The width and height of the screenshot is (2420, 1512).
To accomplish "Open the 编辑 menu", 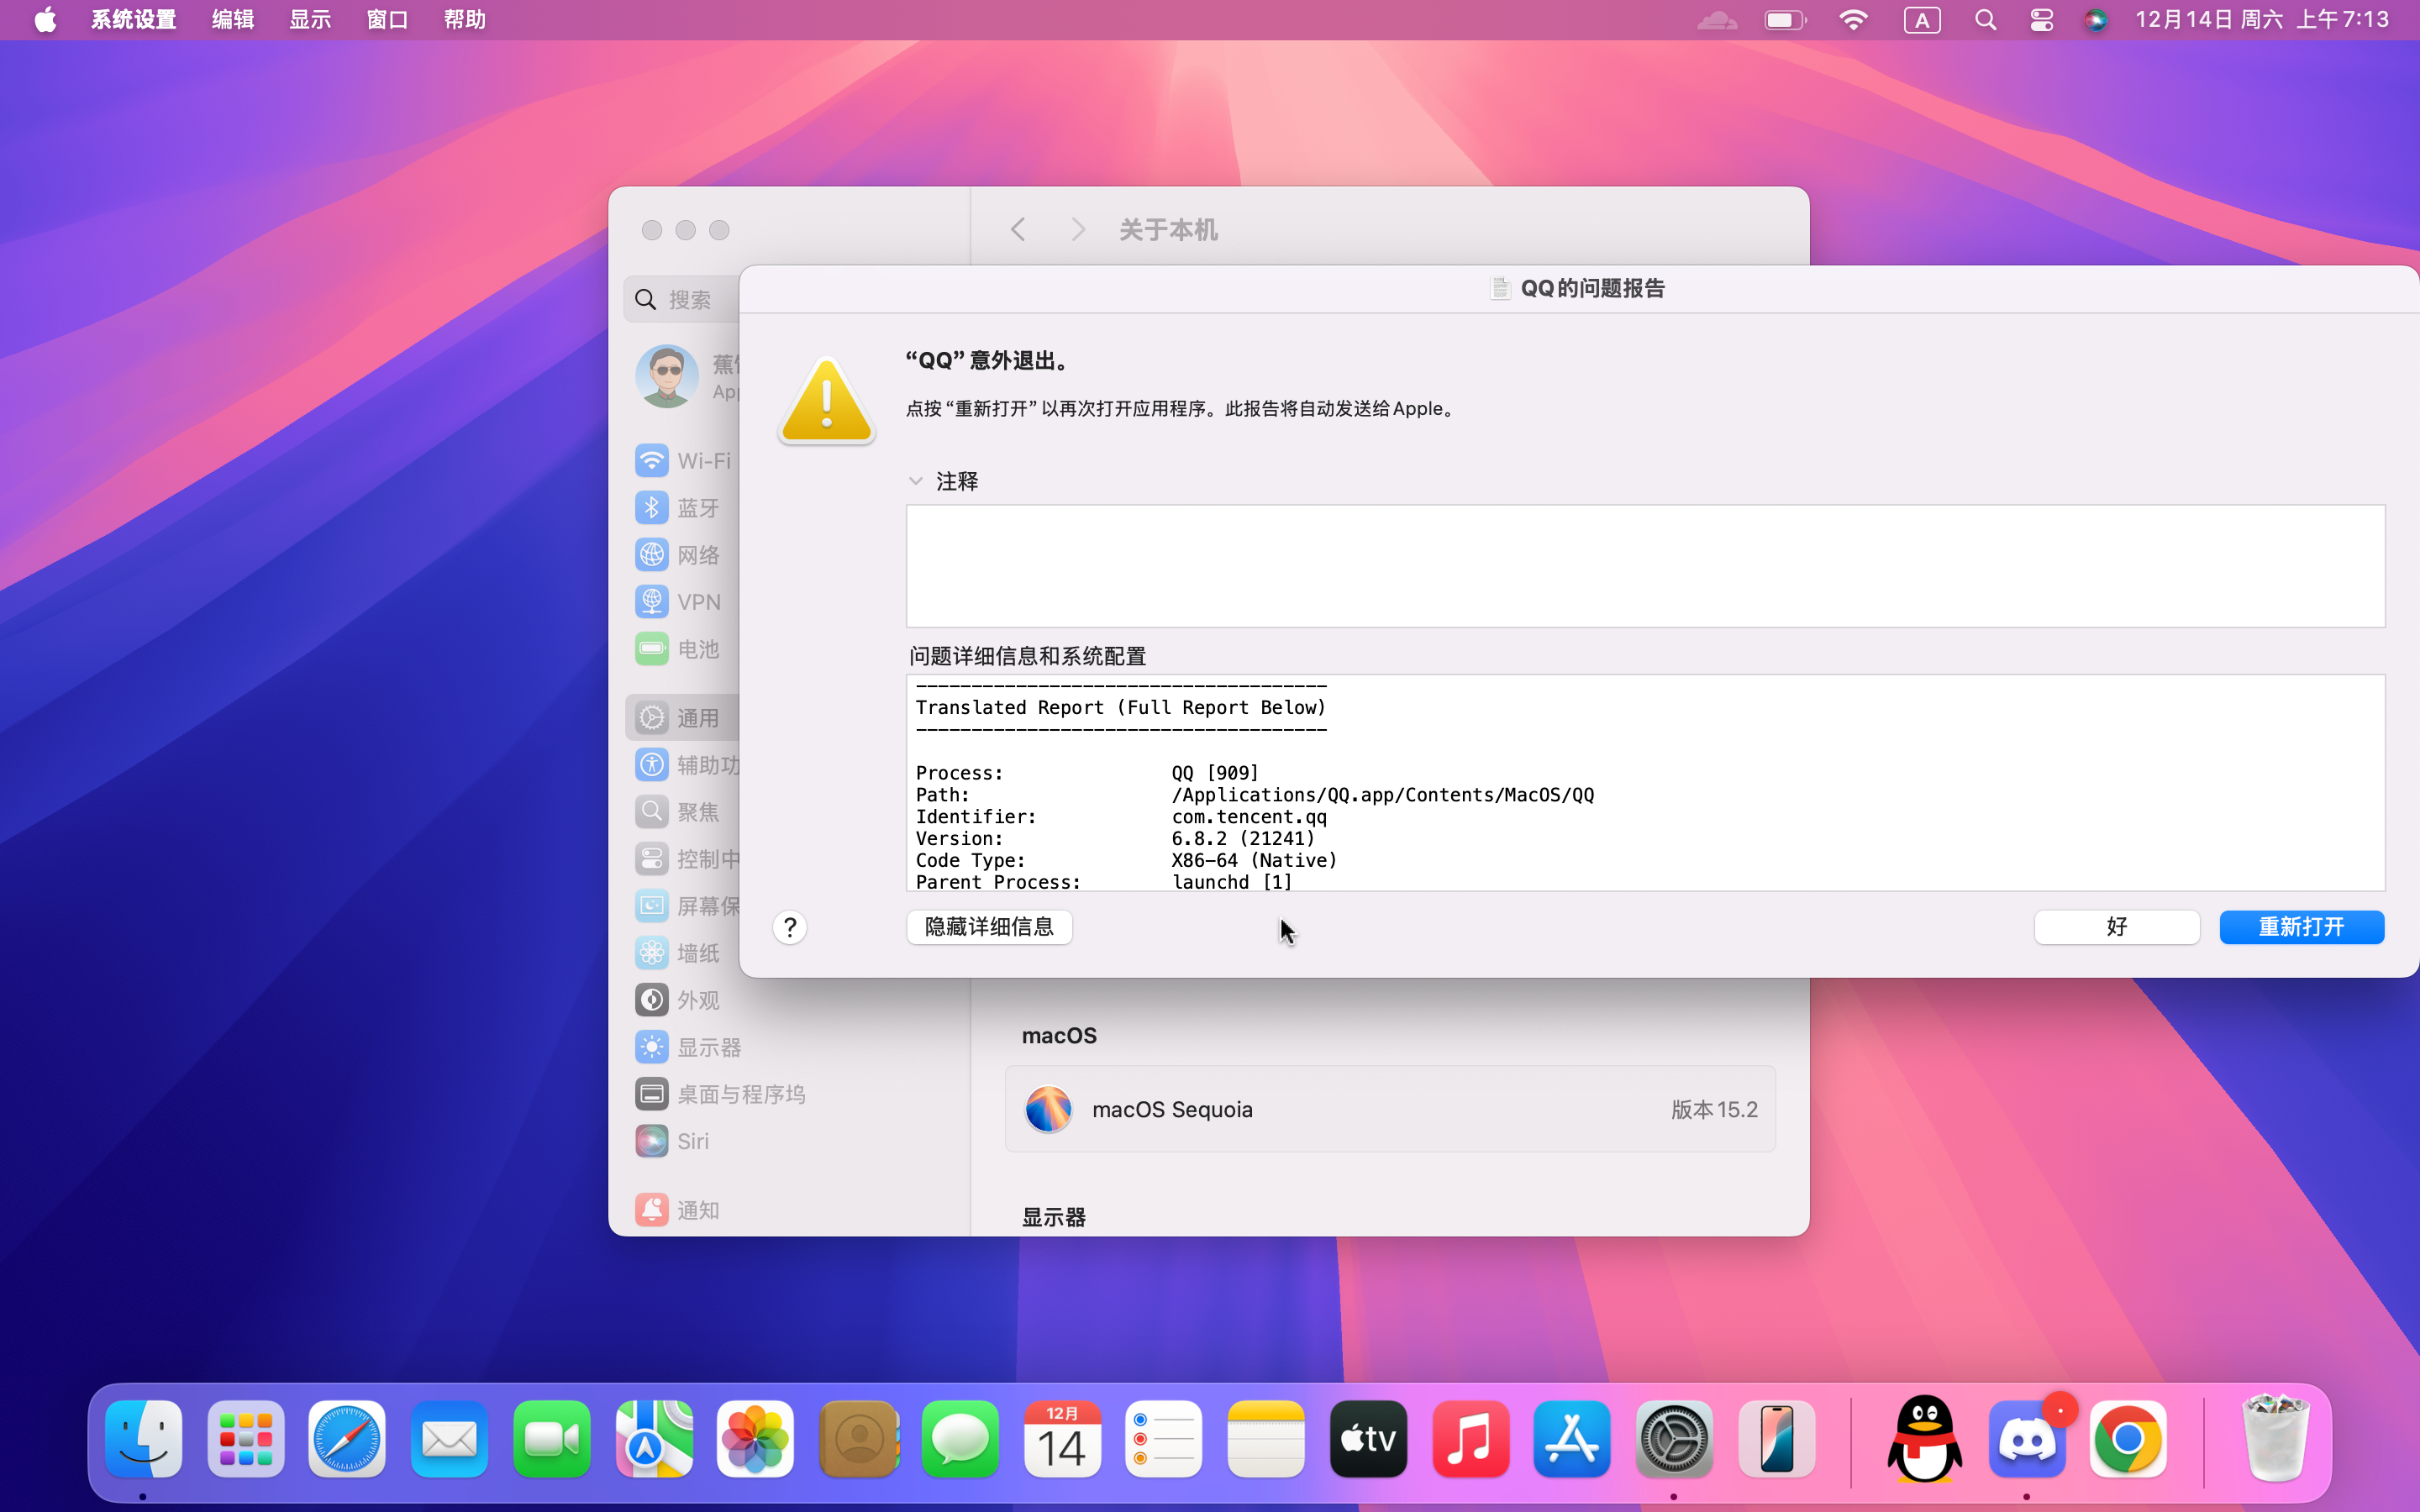I will [232, 20].
